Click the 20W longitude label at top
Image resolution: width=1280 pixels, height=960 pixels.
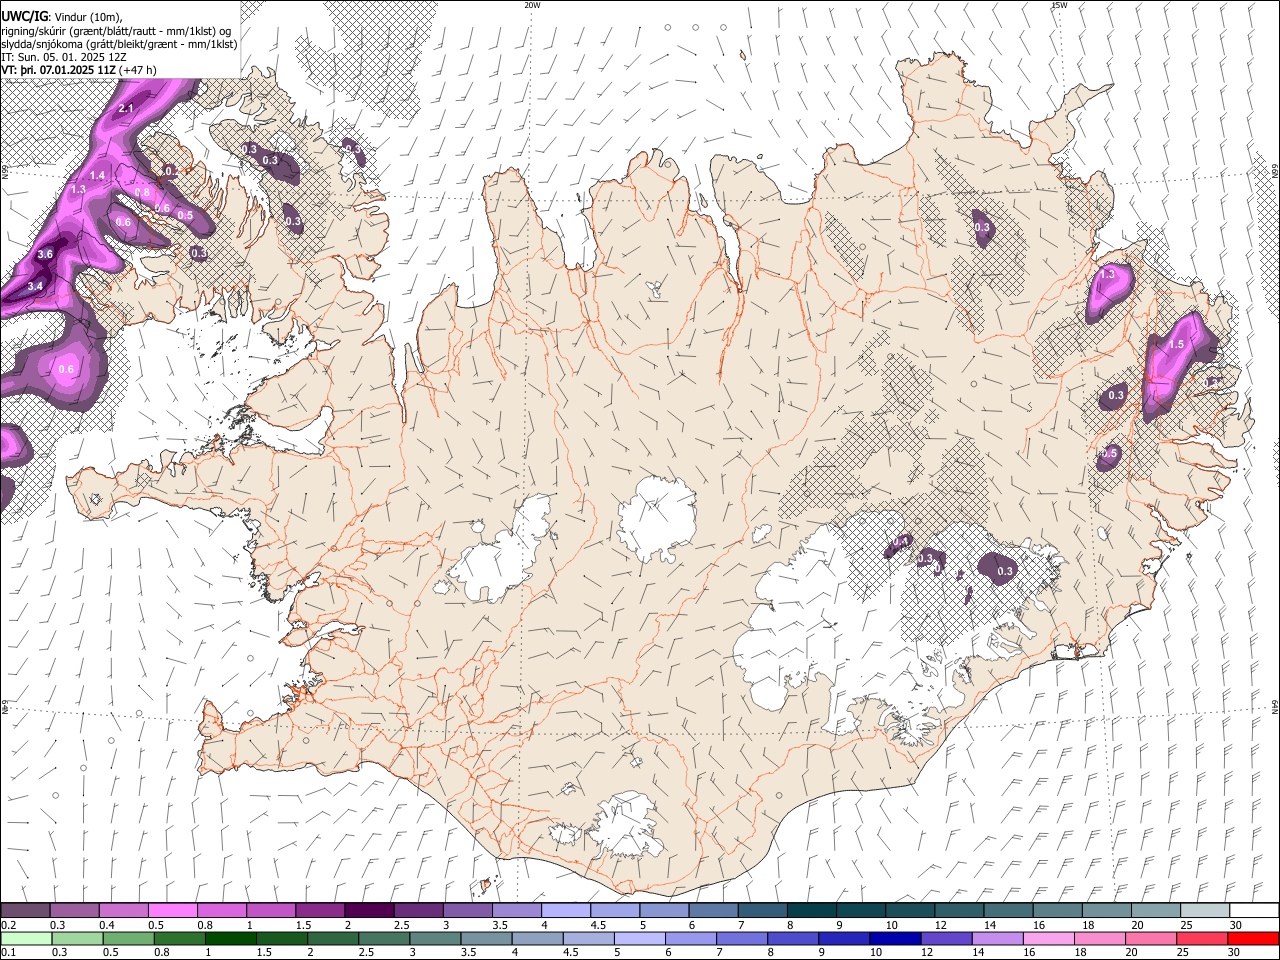point(532,5)
